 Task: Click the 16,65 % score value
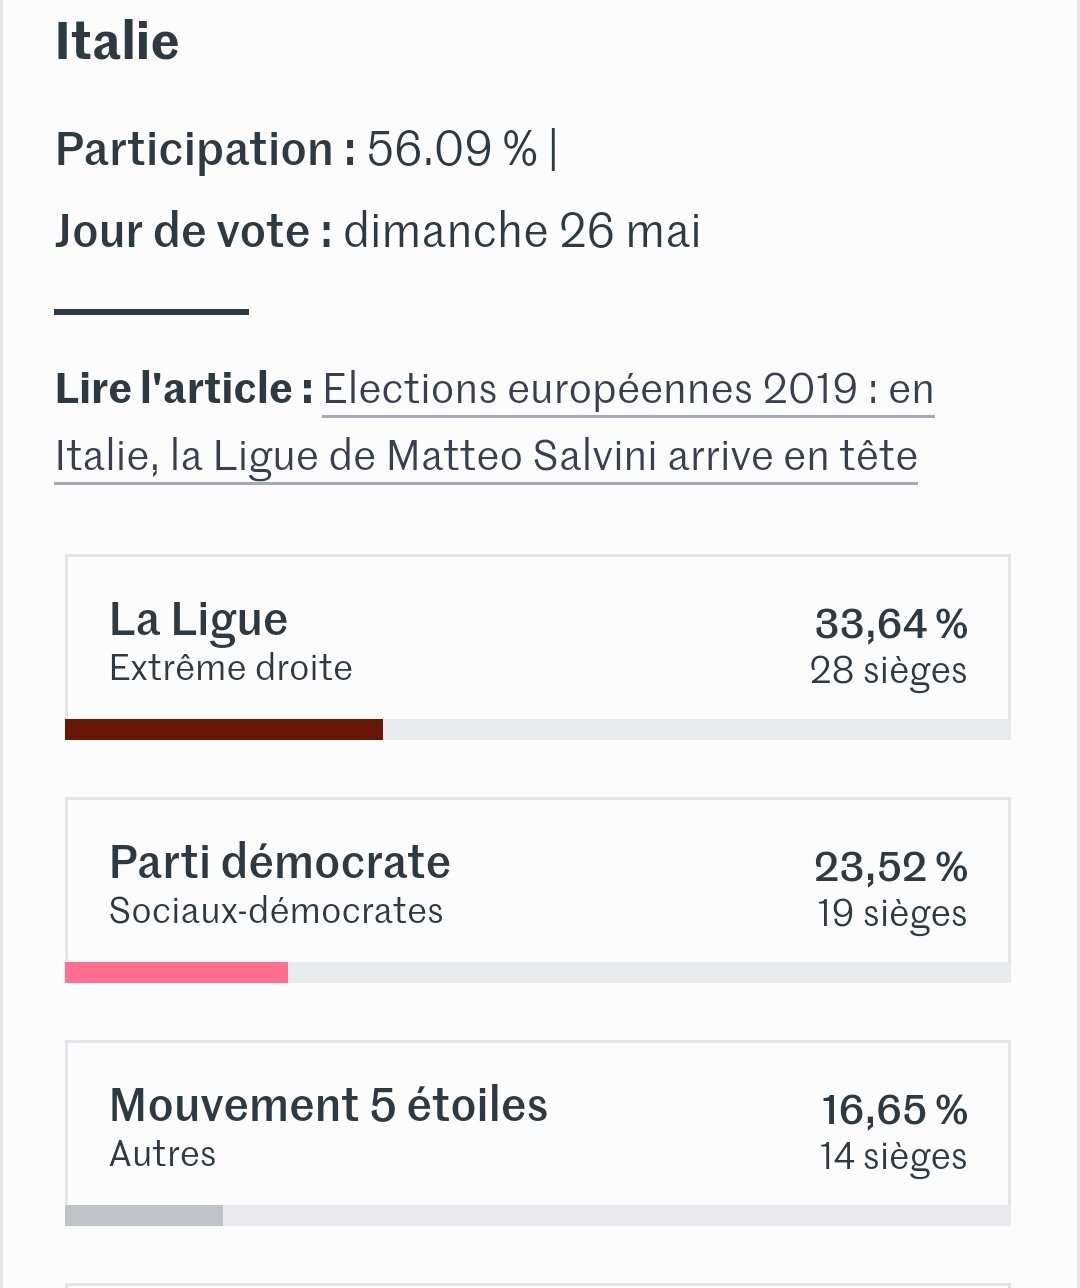pos(894,1110)
